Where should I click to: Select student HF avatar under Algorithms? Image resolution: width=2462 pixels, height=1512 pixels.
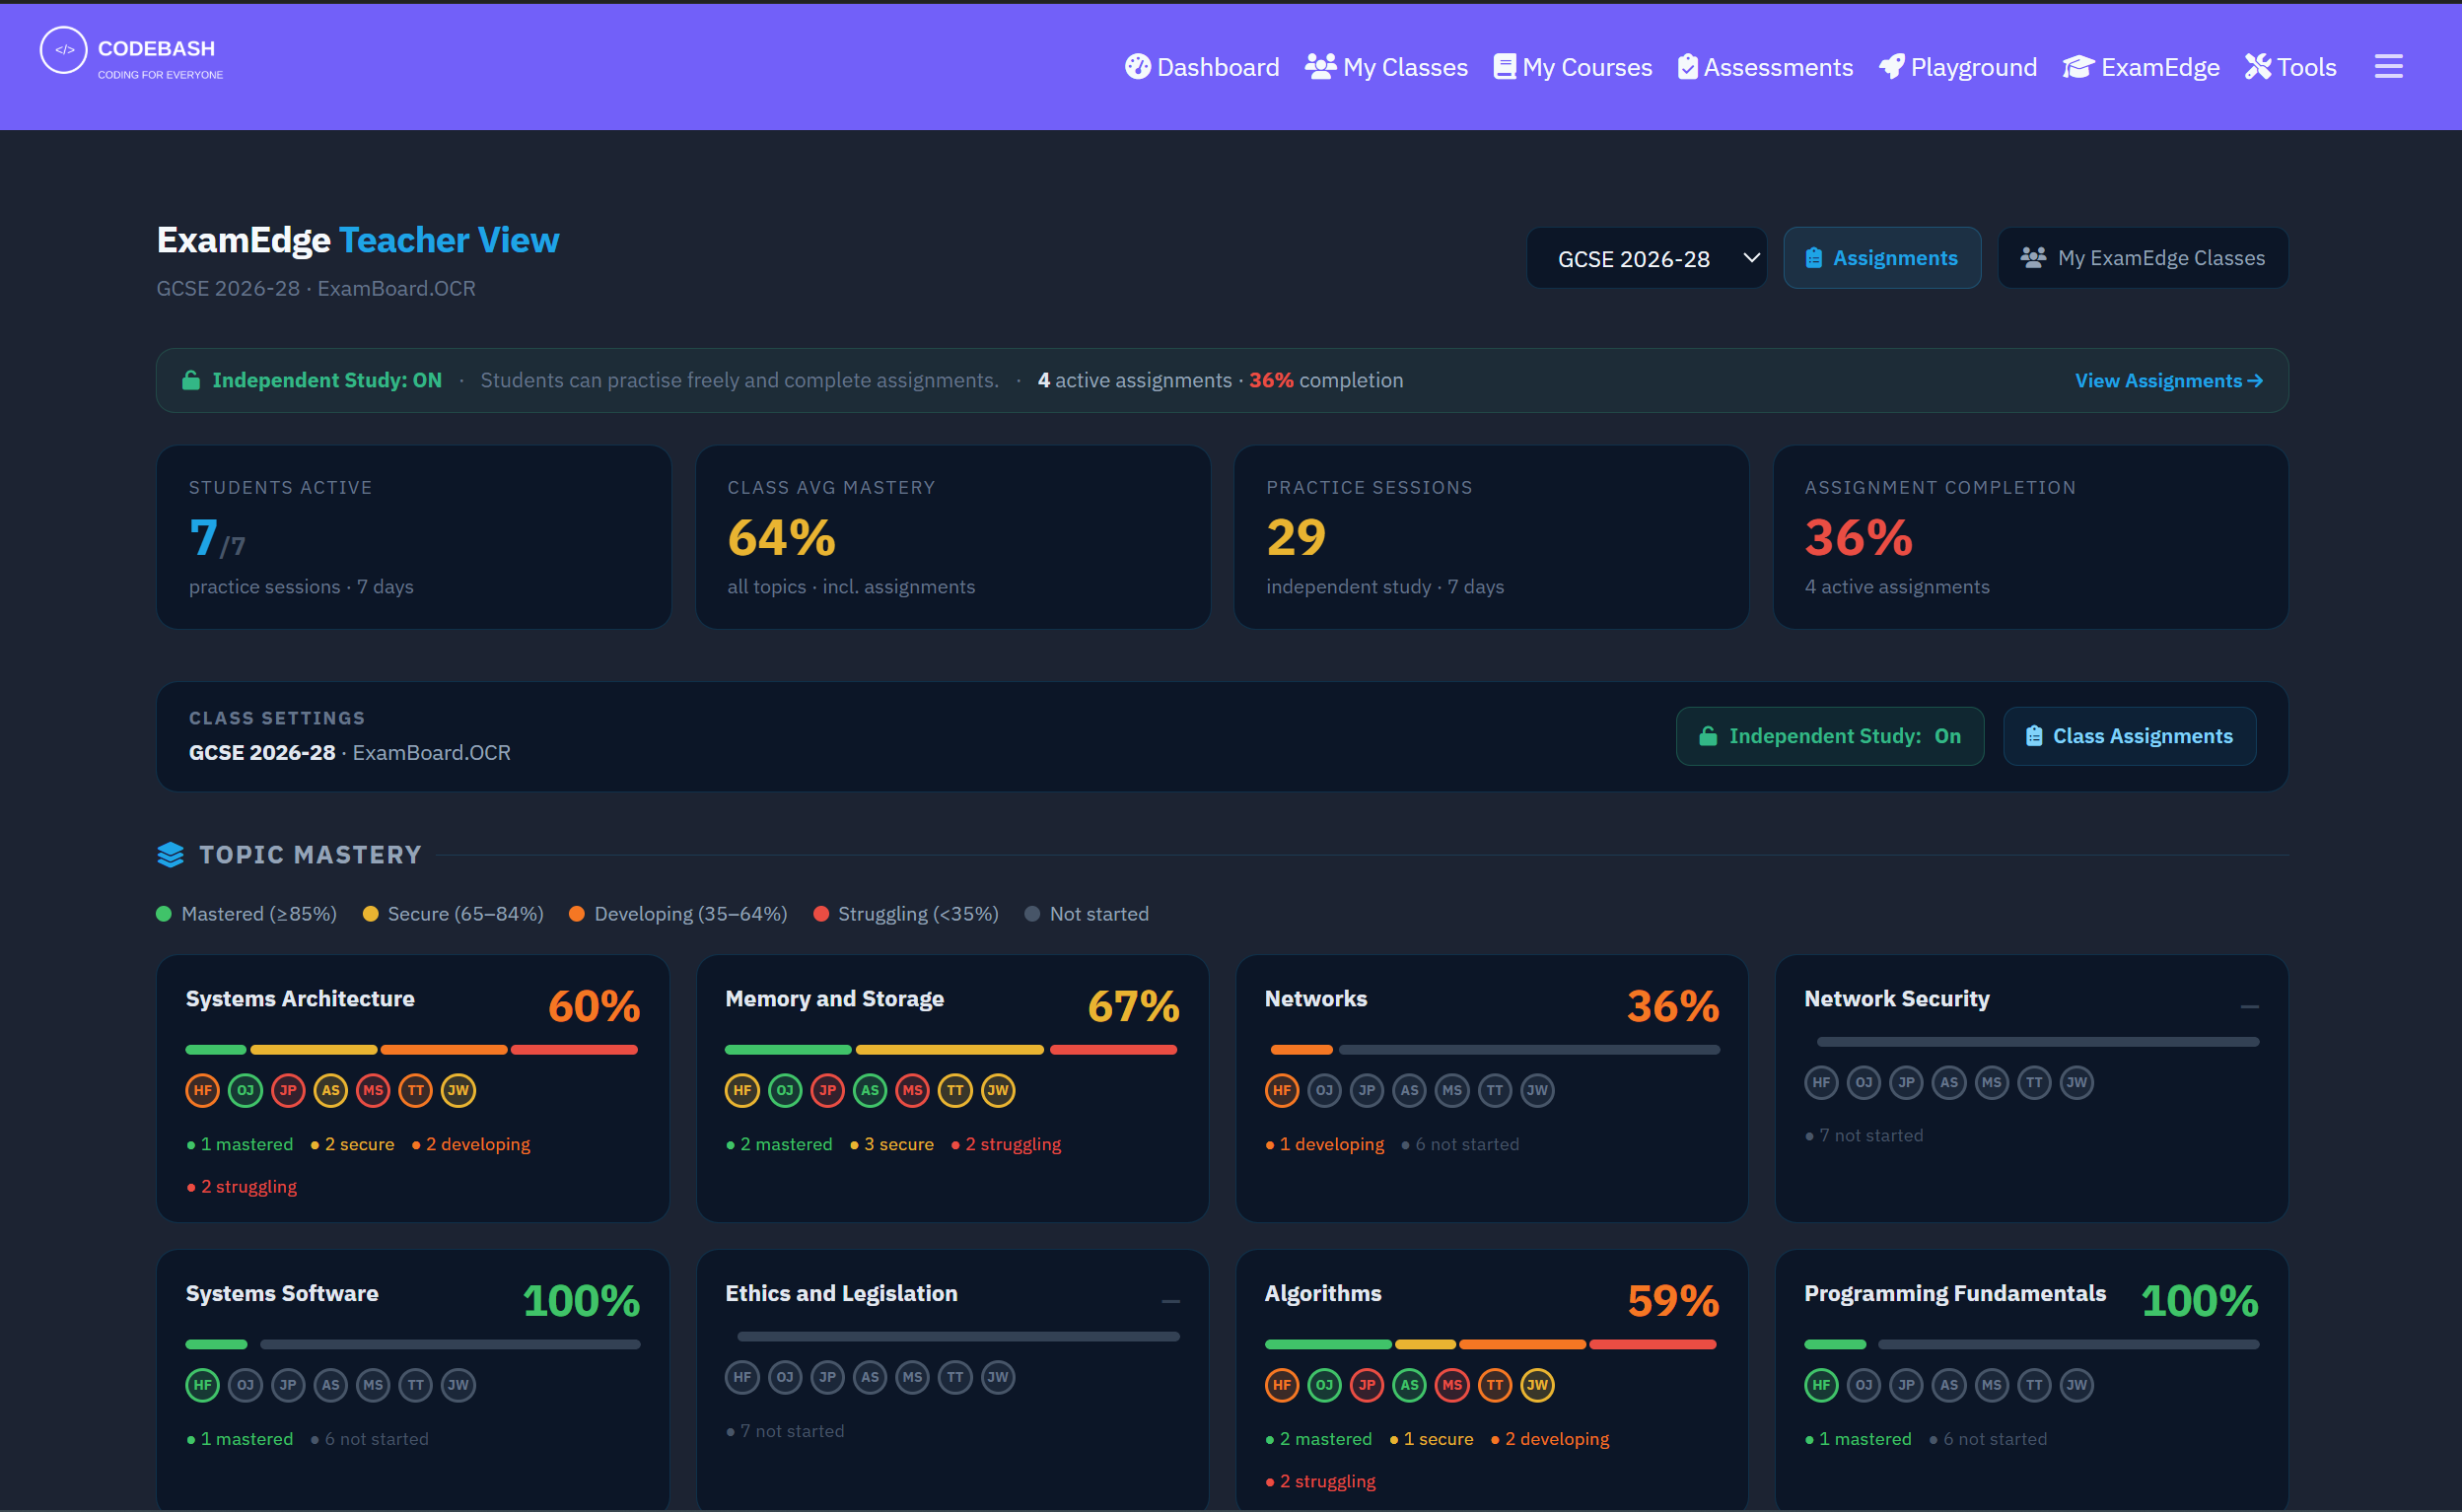click(x=1281, y=1385)
